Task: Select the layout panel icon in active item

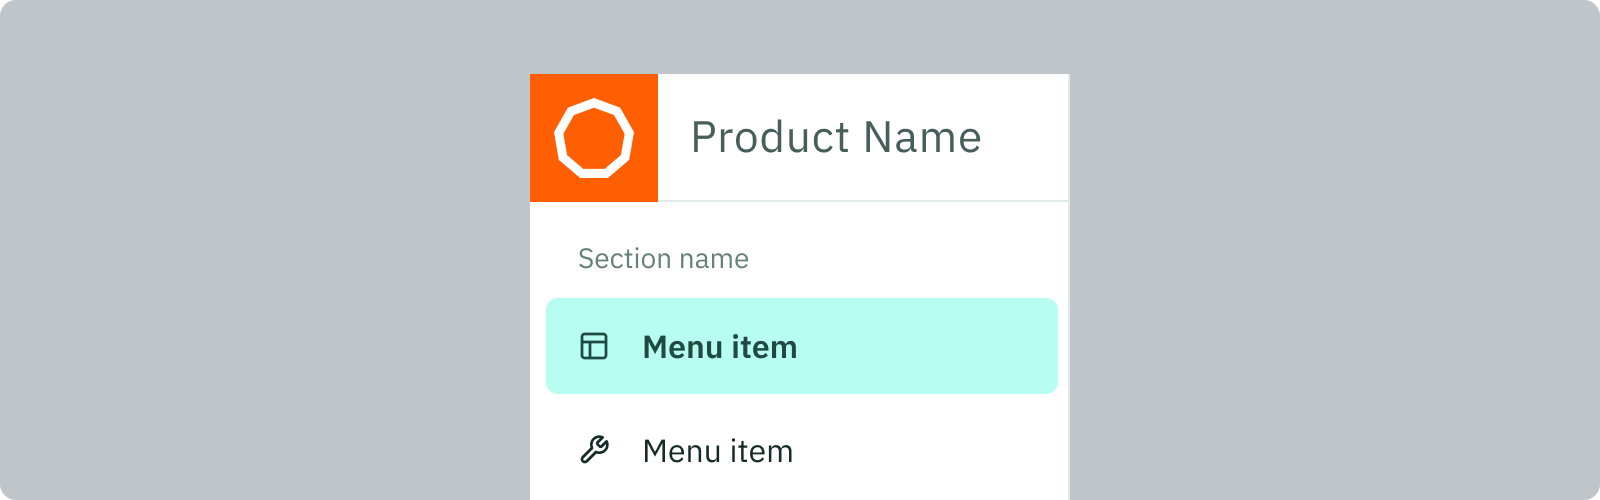Action: [594, 346]
